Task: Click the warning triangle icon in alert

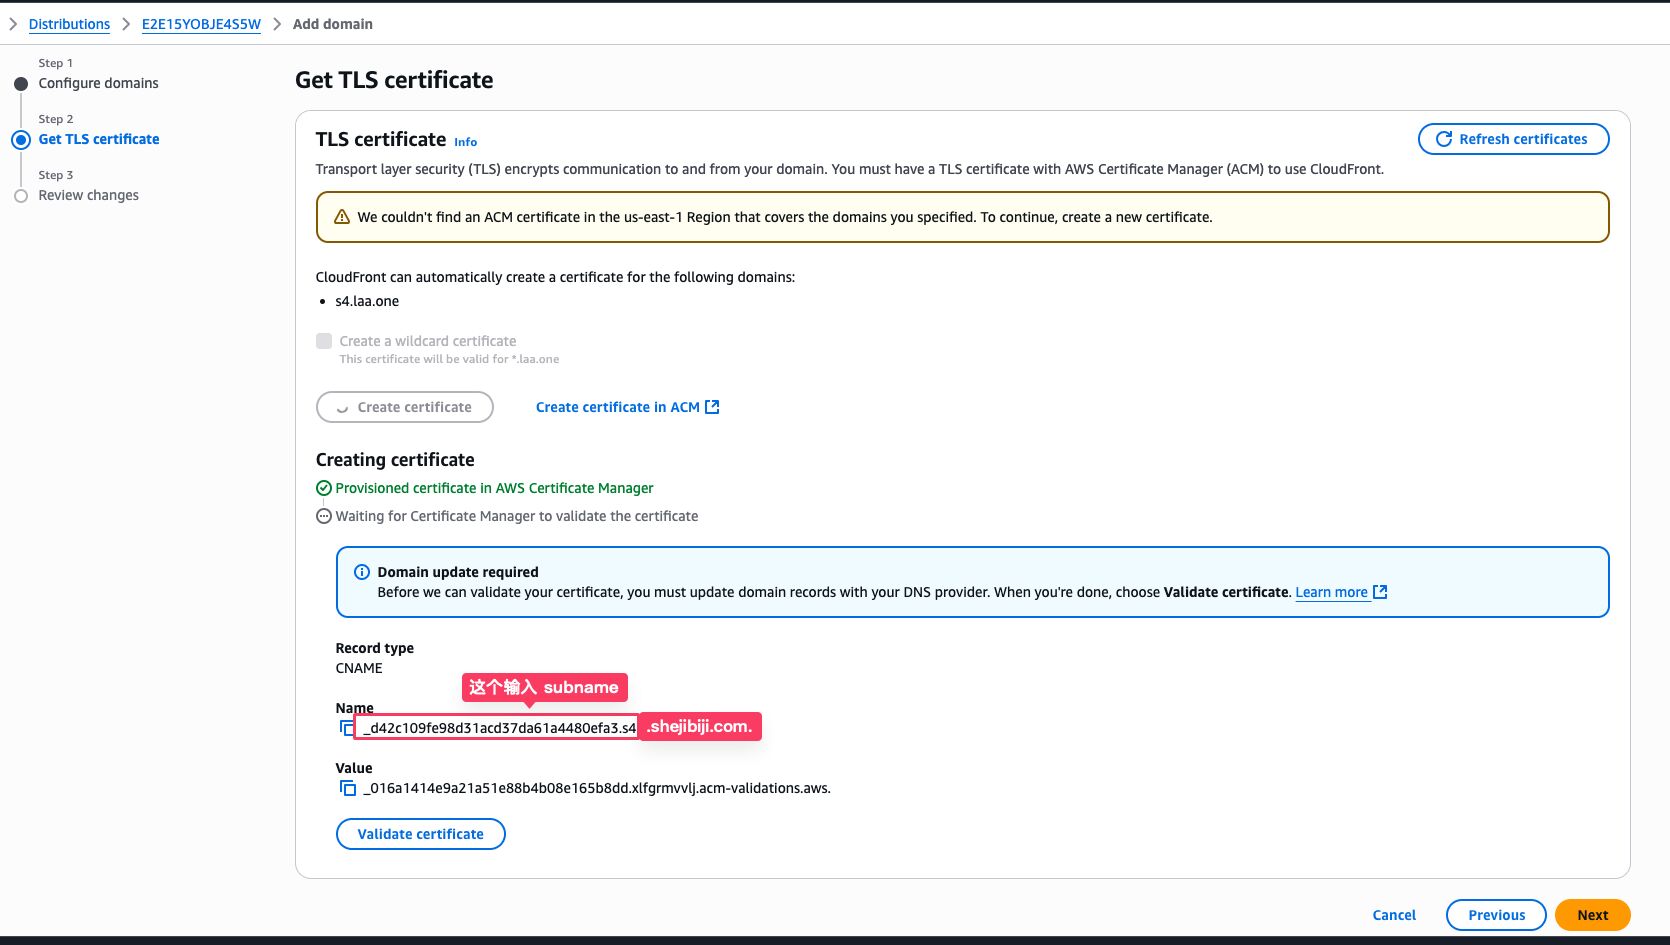Action: coord(342,217)
